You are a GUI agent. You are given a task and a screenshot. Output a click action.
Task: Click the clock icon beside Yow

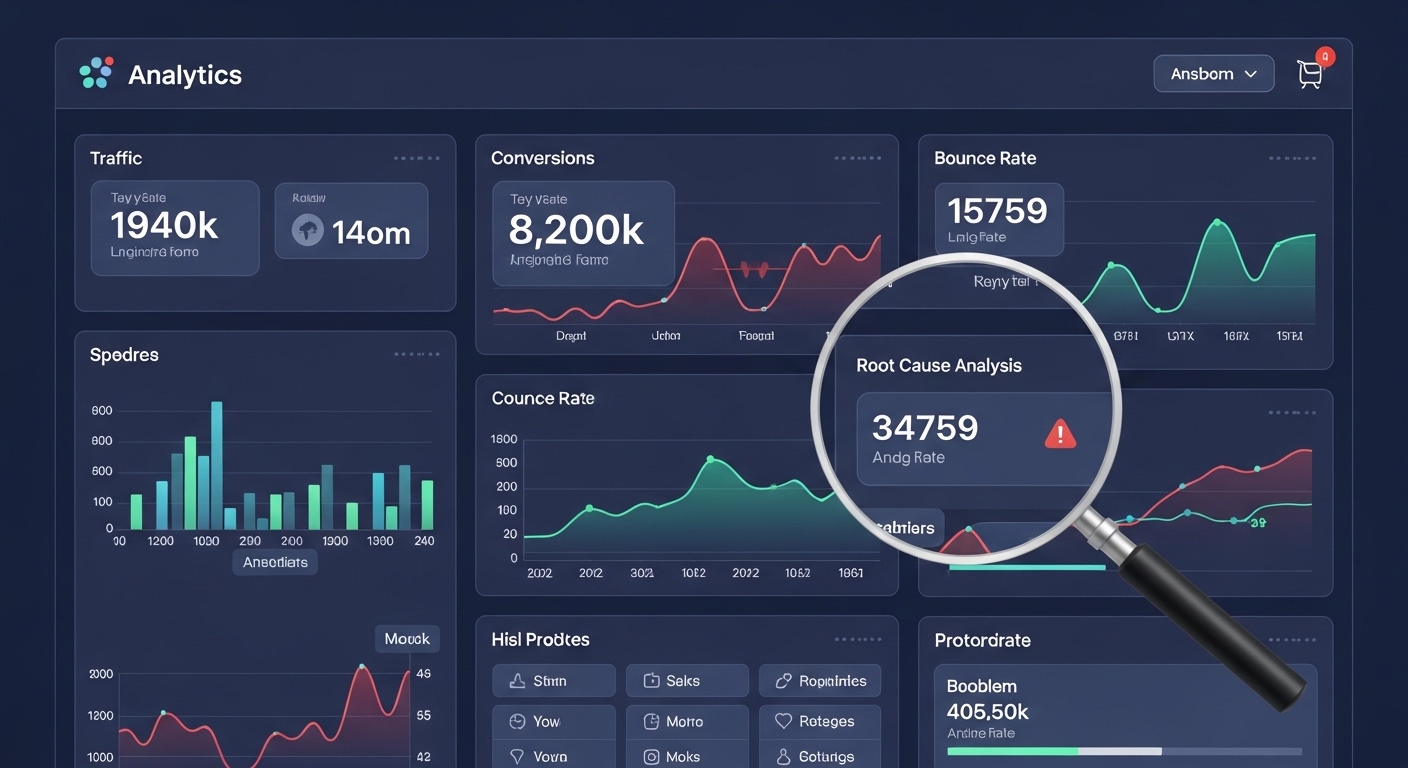(517, 721)
